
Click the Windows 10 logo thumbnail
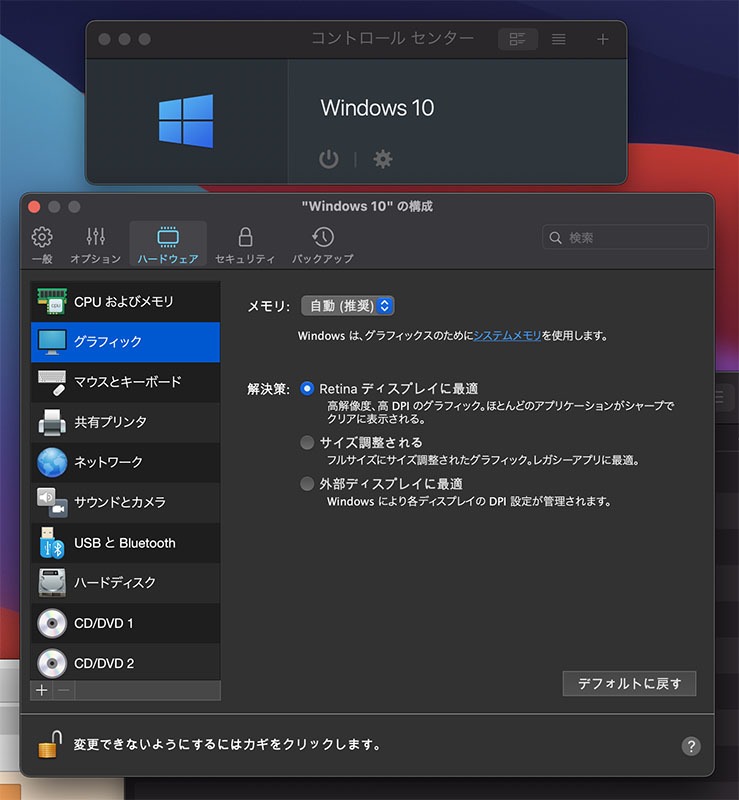[x=186, y=121]
